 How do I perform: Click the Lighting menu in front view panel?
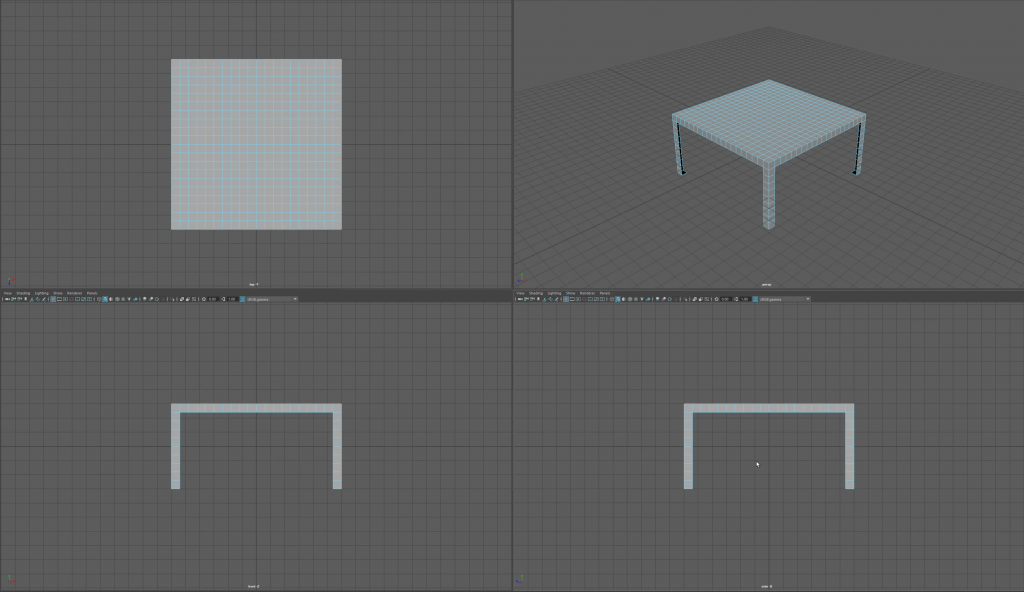click(40, 293)
